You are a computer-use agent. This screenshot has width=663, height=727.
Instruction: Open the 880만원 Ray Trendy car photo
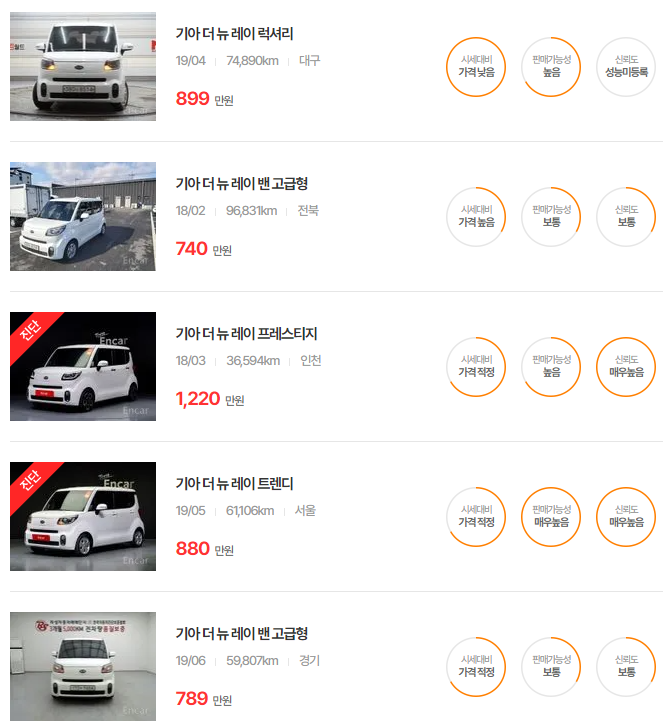(83, 516)
